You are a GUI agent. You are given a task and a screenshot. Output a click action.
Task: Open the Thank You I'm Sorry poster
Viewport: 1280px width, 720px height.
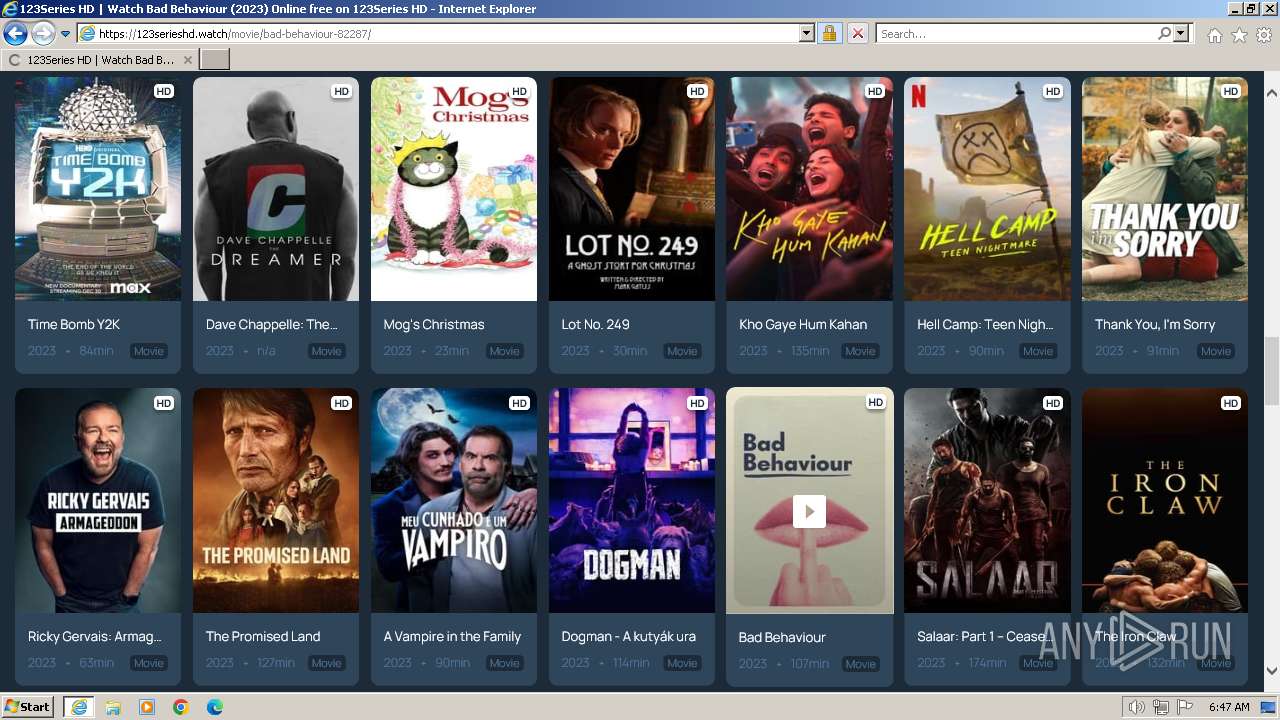[1165, 189]
